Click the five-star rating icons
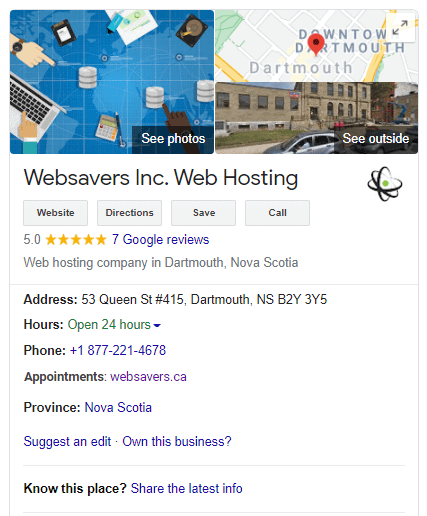Screen dimensions: 427x516 pos(76,240)
